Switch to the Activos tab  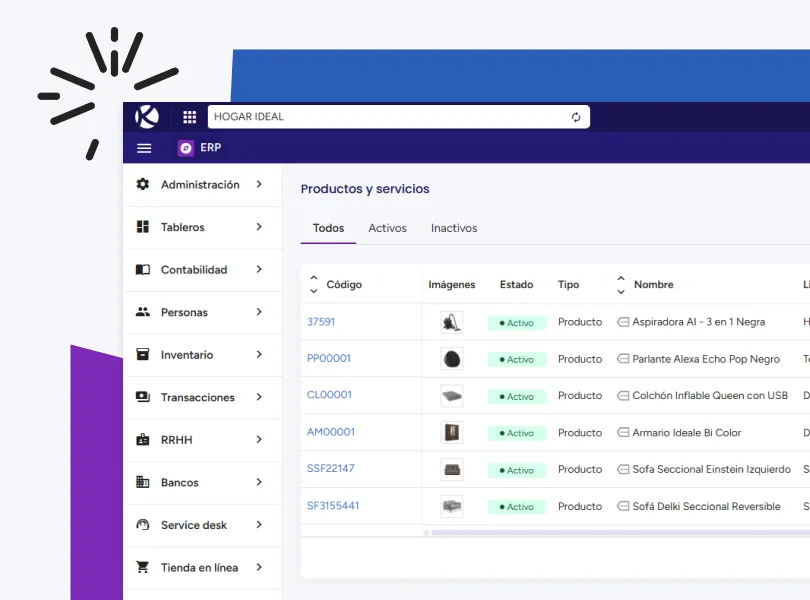coord(387,227)
